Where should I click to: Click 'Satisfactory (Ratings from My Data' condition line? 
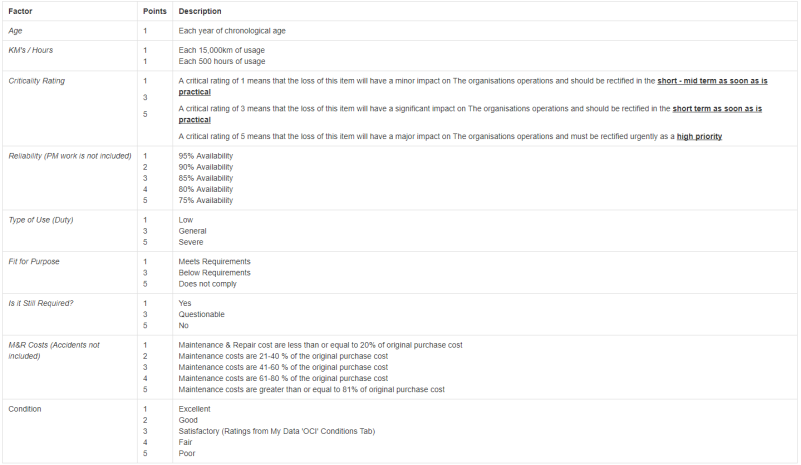coord(276,431)
